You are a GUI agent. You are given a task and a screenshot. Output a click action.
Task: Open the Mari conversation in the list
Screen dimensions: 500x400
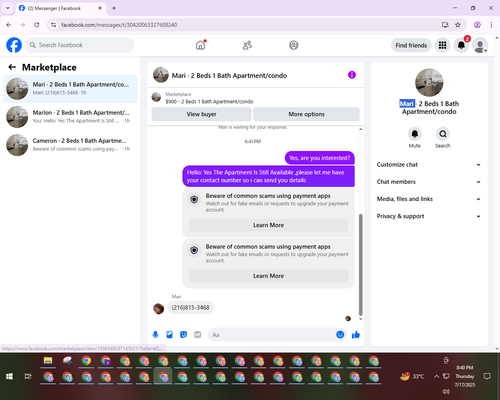70,89
